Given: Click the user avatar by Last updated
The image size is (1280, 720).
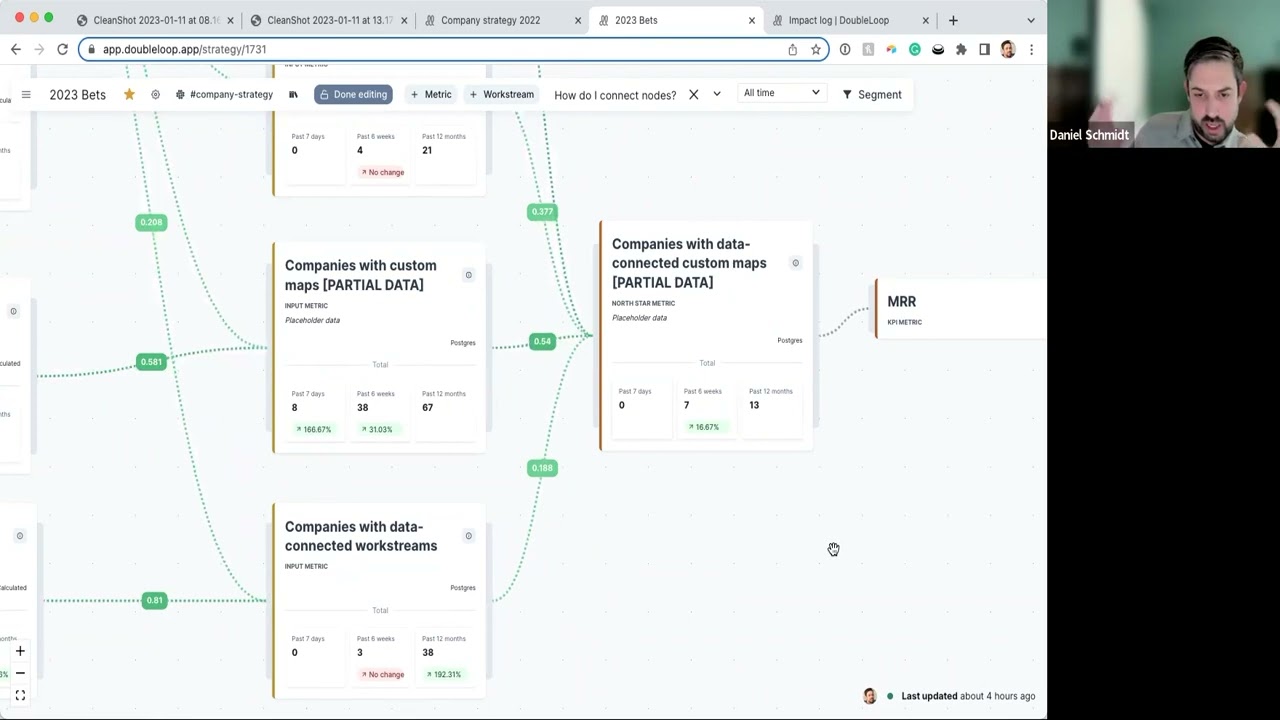Looking at the screenshot, I should coord(870,696).
